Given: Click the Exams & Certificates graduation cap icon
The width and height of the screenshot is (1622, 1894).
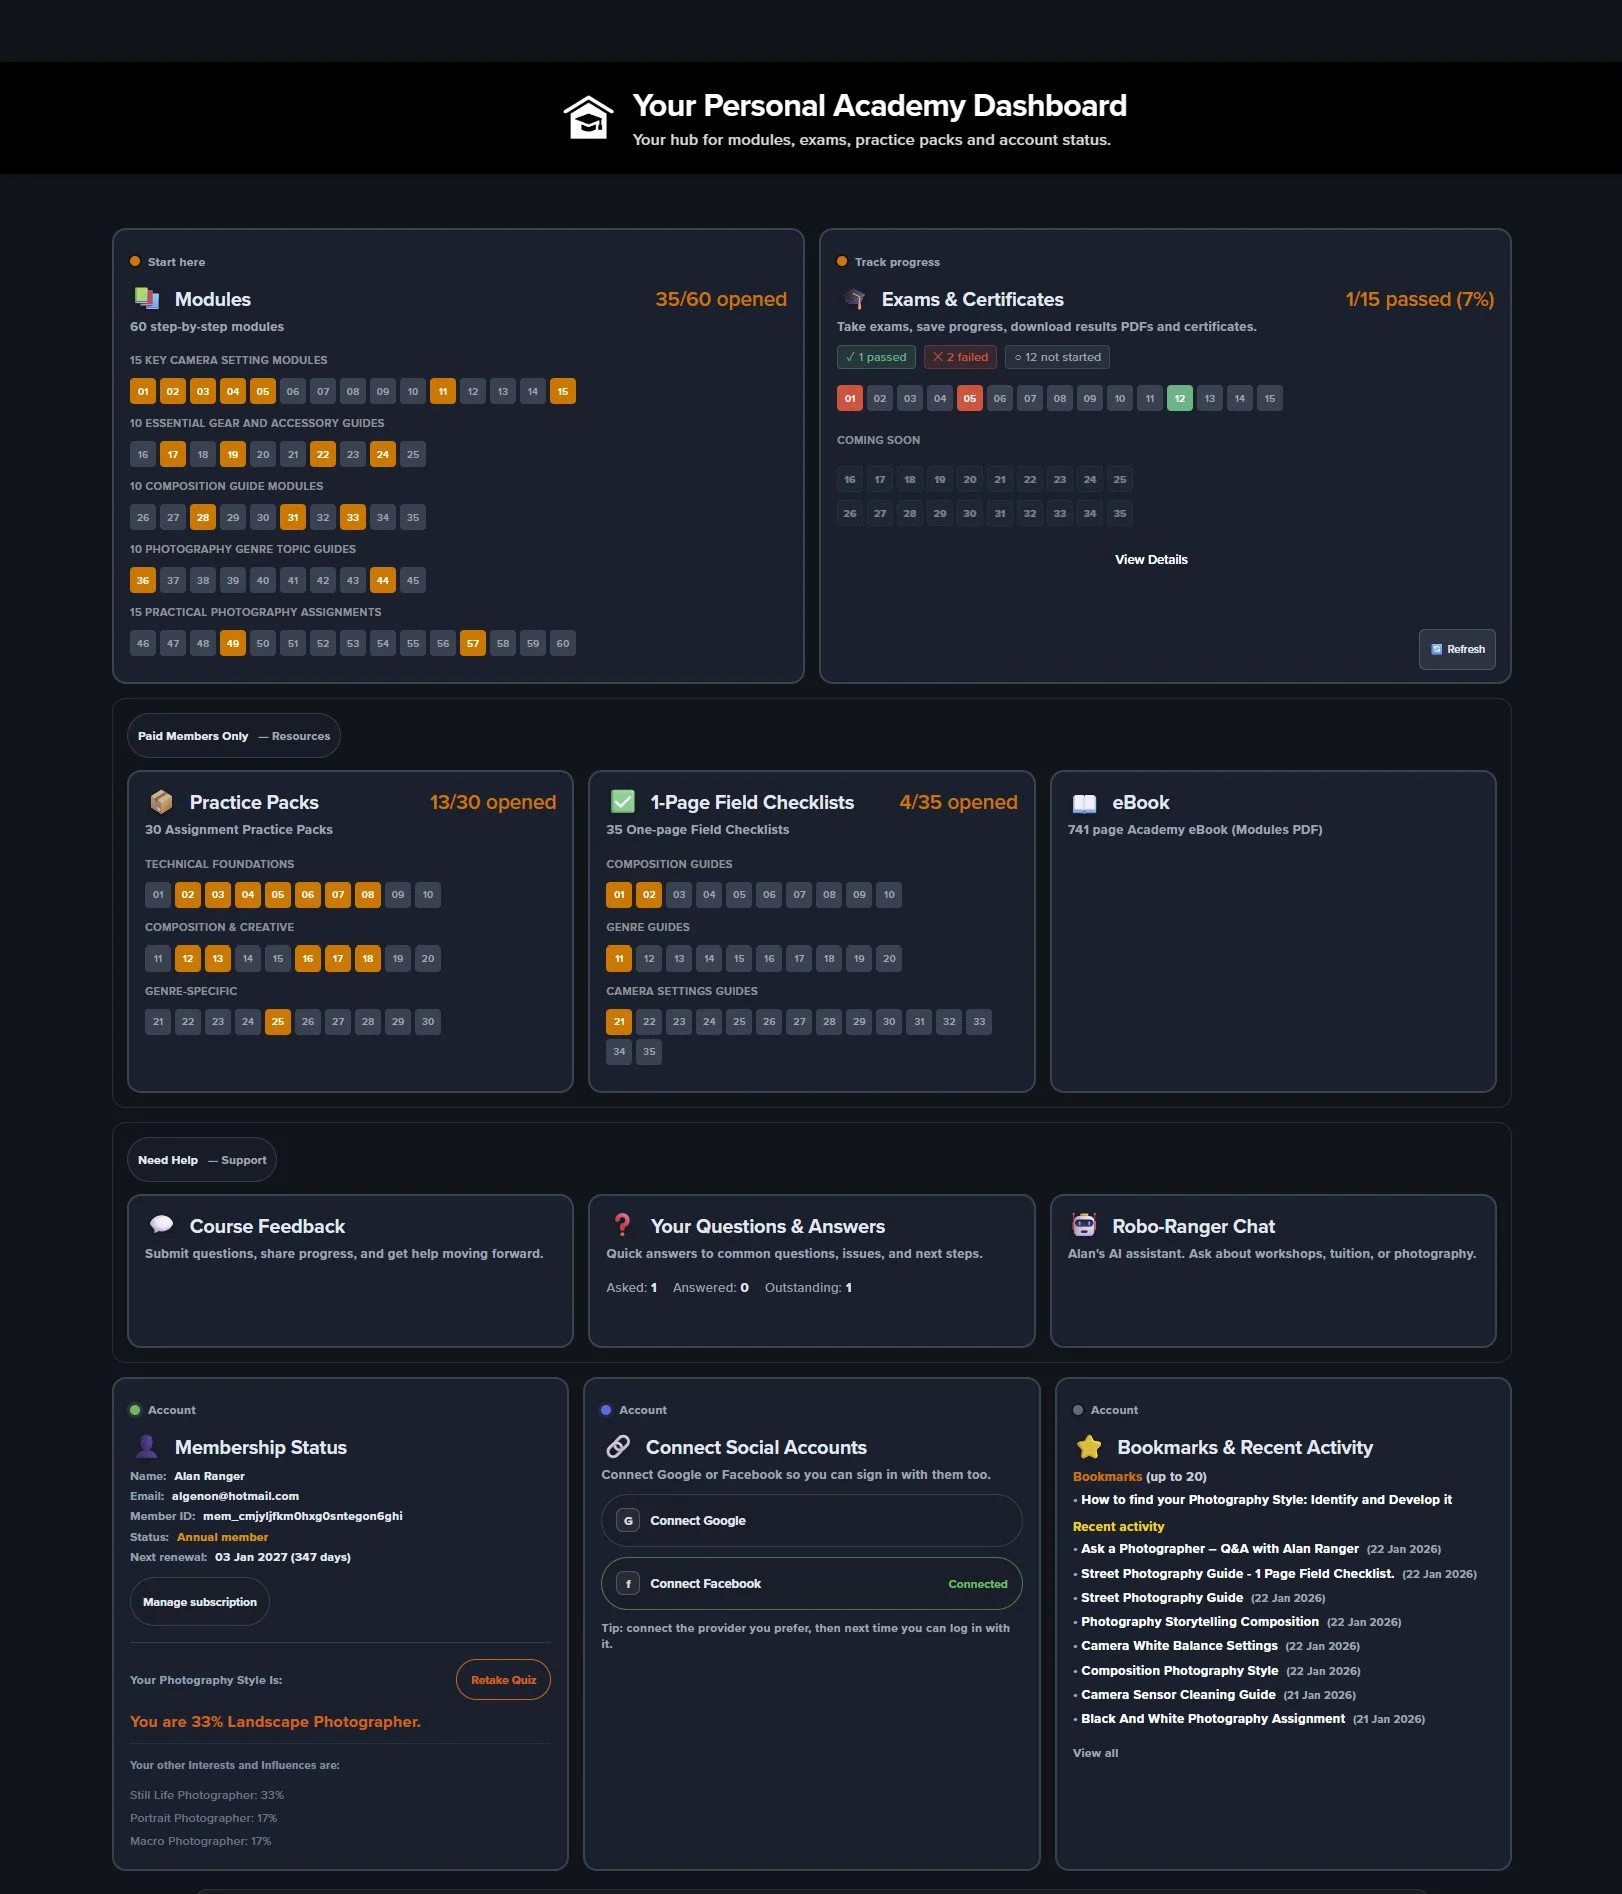Looking at the screenshot, I should (854, 298).
